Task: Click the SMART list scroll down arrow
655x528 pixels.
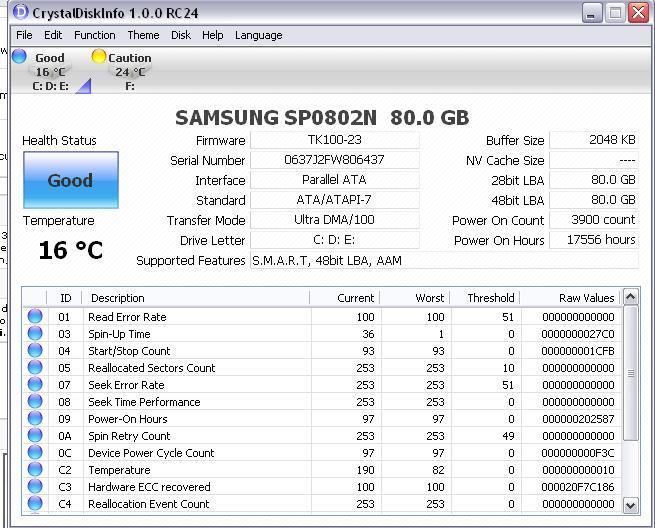Action: pyautogui.click(x=631, y=506)
